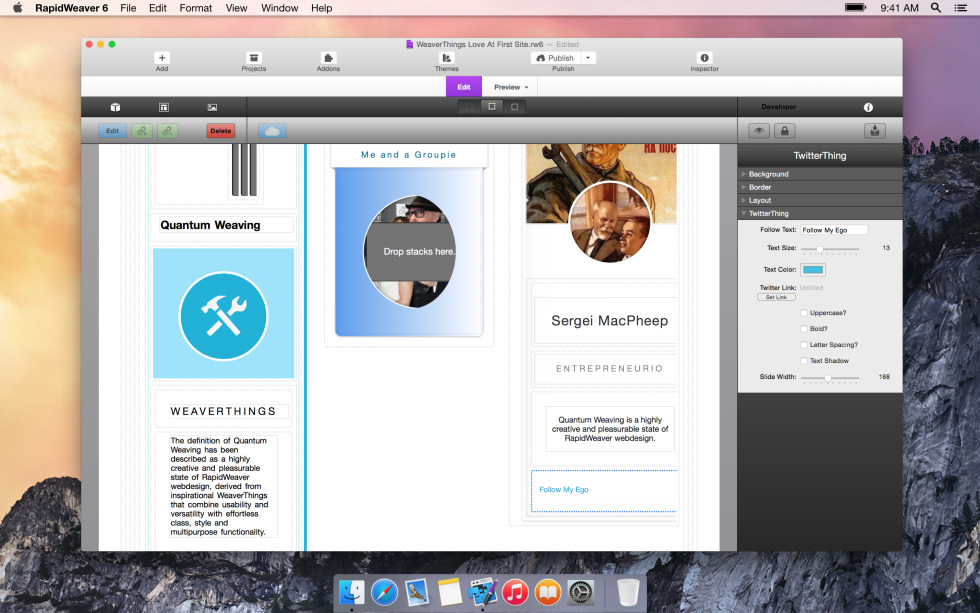Open iBooks icon in dock
The width and height of the screenshot is (980, 613).
[x=548, y=592]
